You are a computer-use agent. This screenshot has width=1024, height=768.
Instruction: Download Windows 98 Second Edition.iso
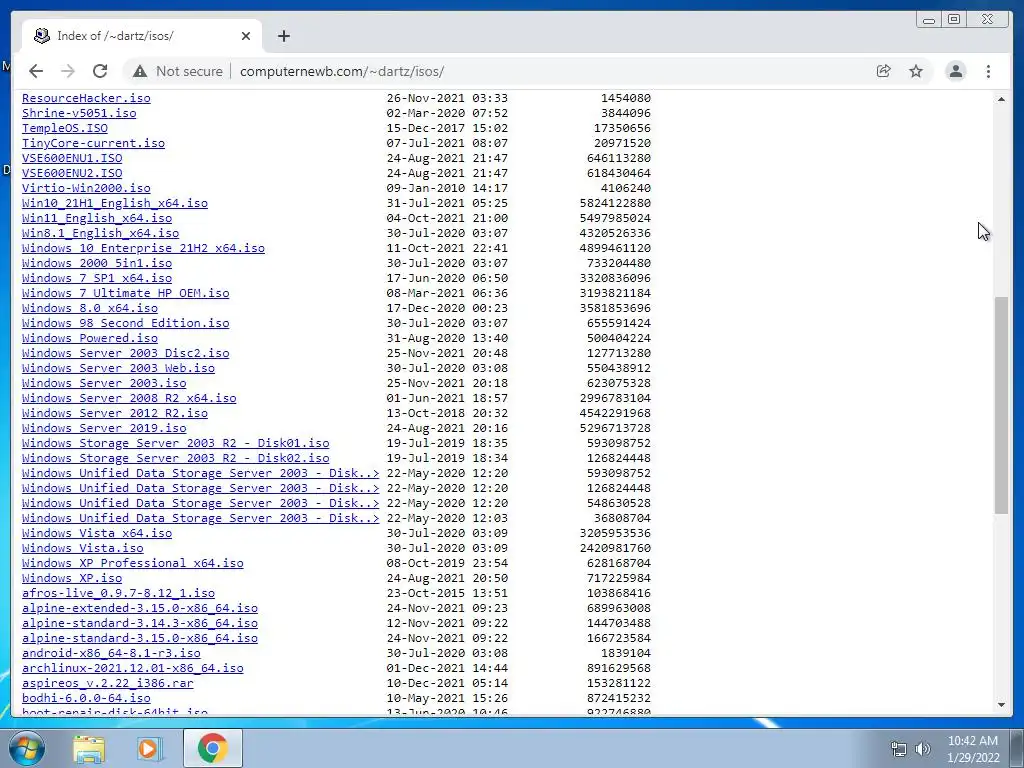coord(125,323)
